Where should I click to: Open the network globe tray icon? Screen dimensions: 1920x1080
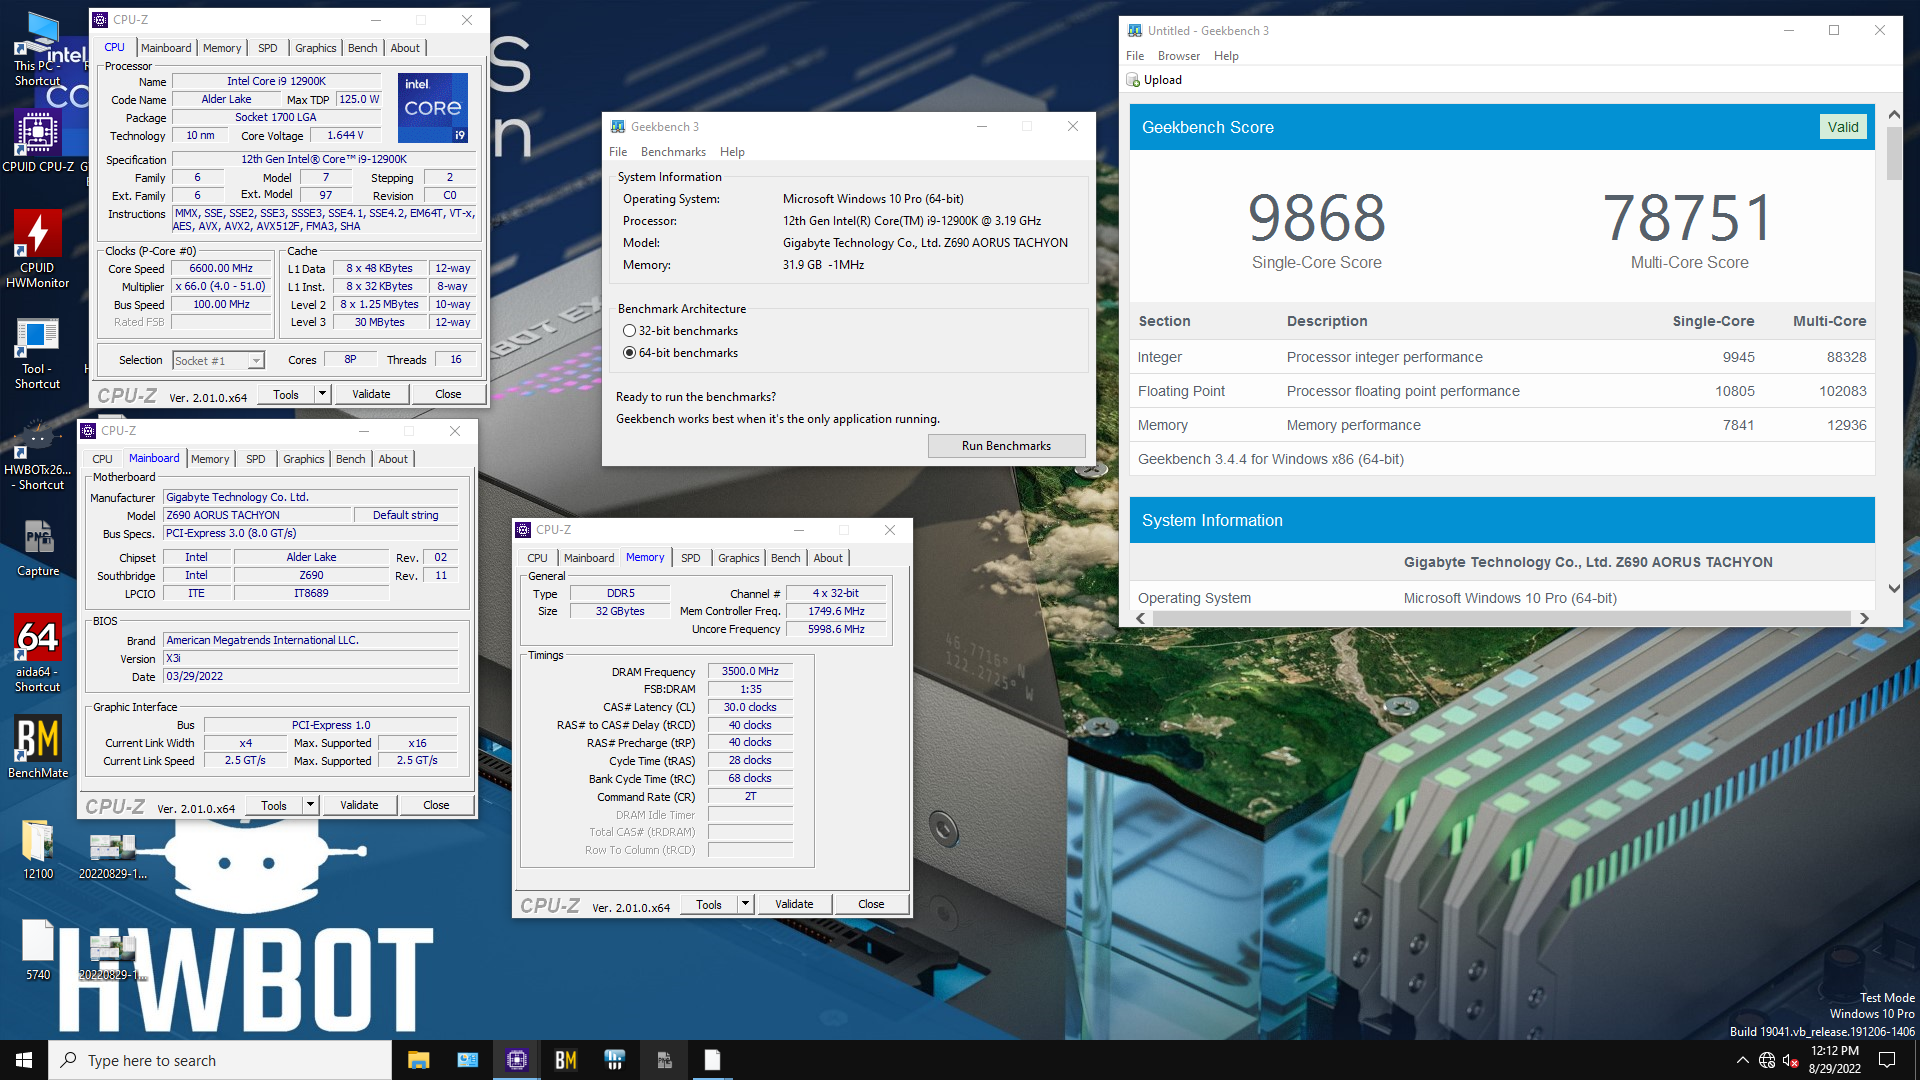1767,1060
